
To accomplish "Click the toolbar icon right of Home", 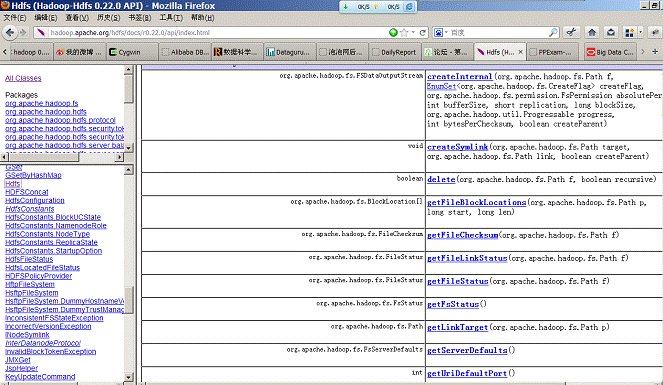I will click(x=611, y=32).
